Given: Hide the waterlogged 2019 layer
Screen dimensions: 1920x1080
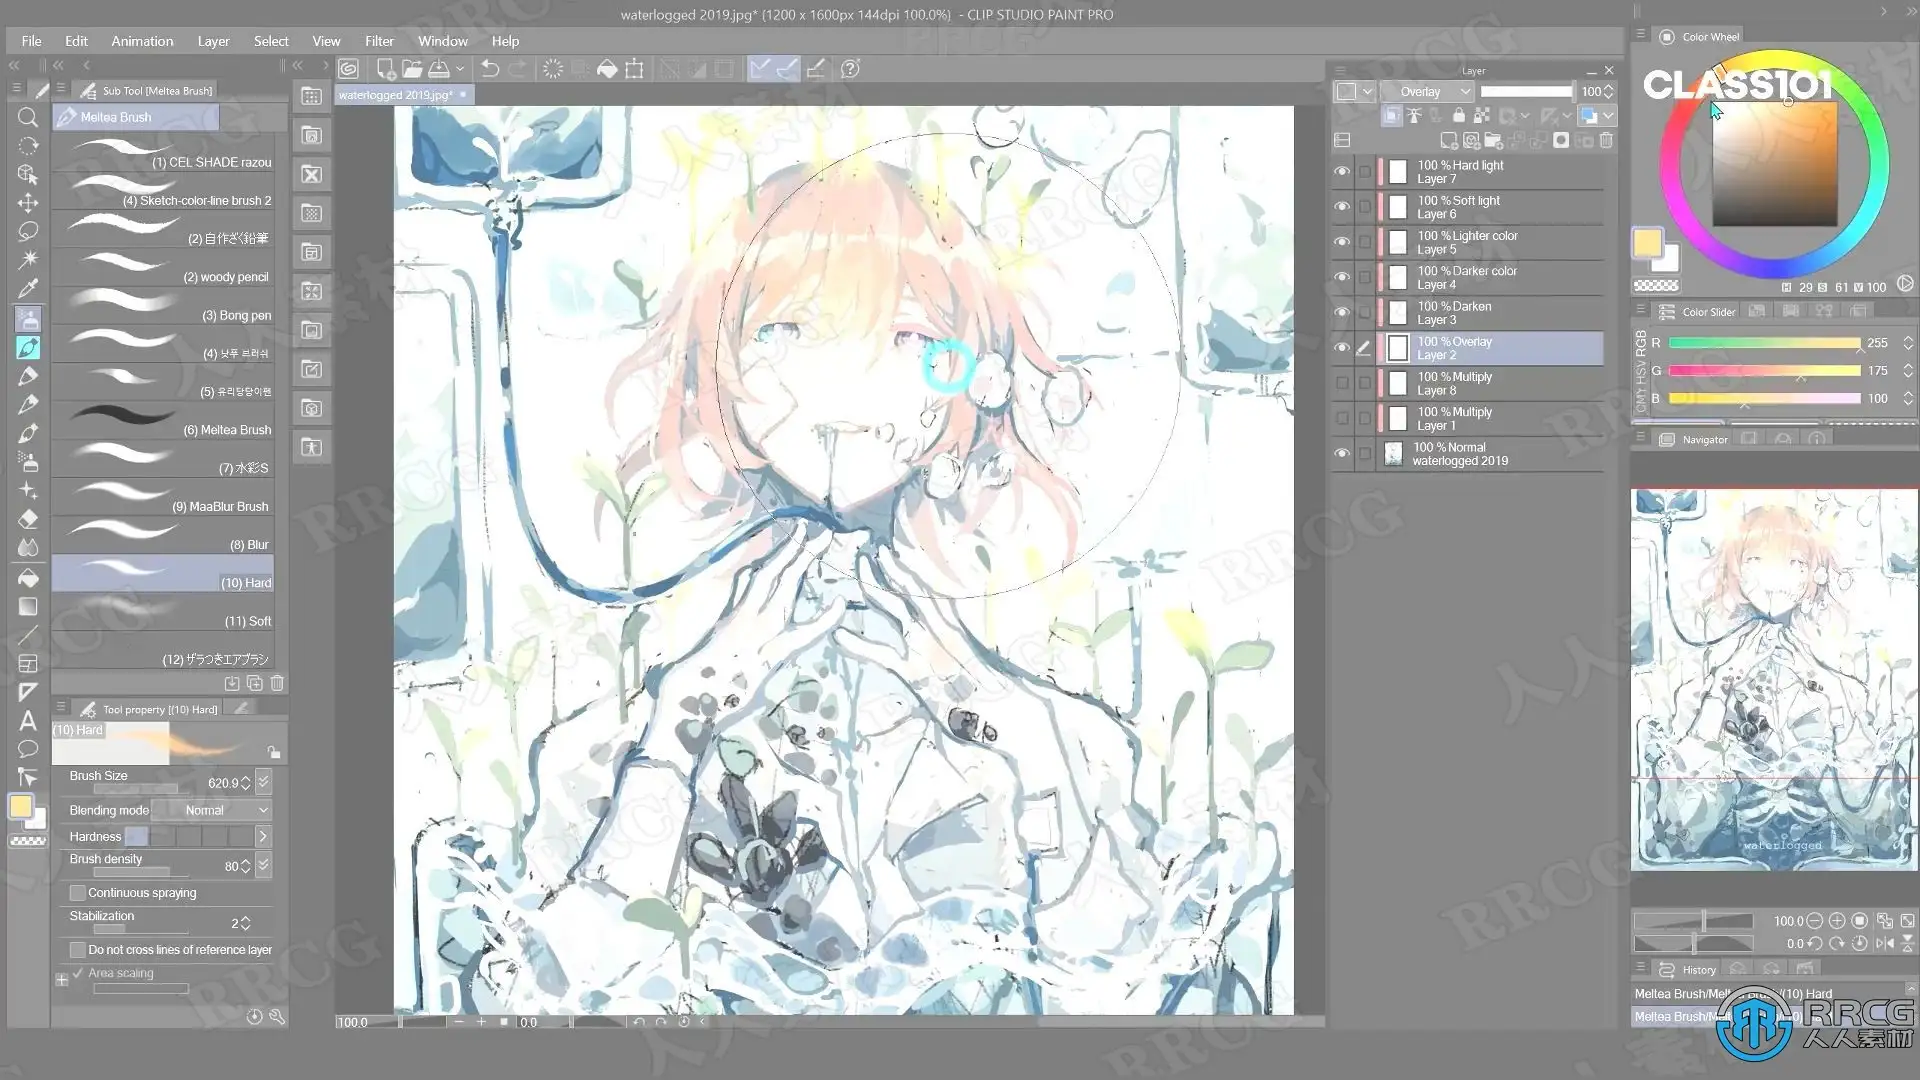Looking at the screenshot, I should pyautogui.click(x=1342, y=454).
